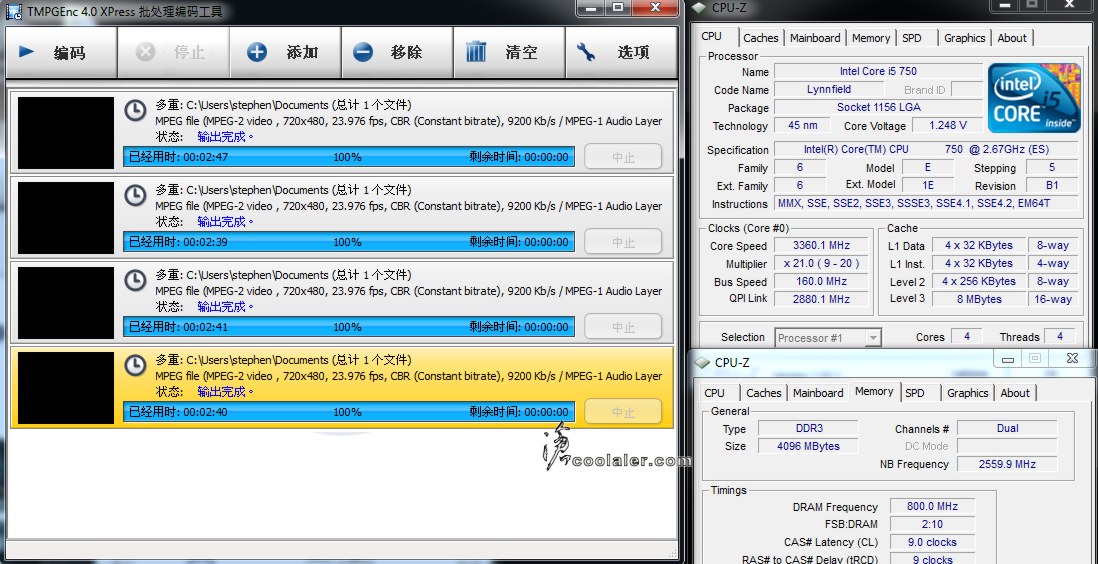This screenshot has height=564, width=1098.
Task: Click the 移除 (Remove) toolbar button
Action: [x=397, y=53]
